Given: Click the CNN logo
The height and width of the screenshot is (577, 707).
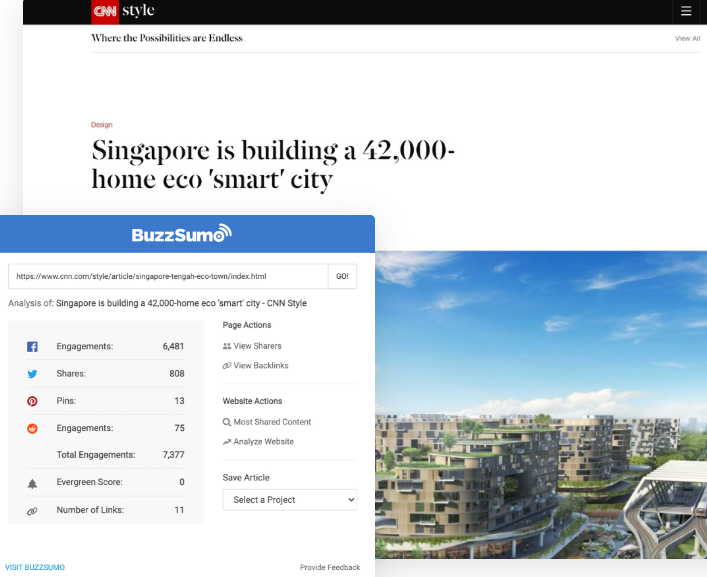Looking at the screenshot, I should pos(105,11).
